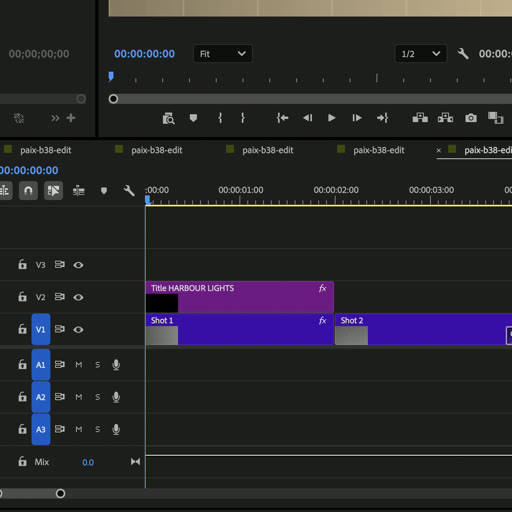Export frame with camera icon
Image resolution: width=512 pixels, height=512 pixels.
pos(471,118)
